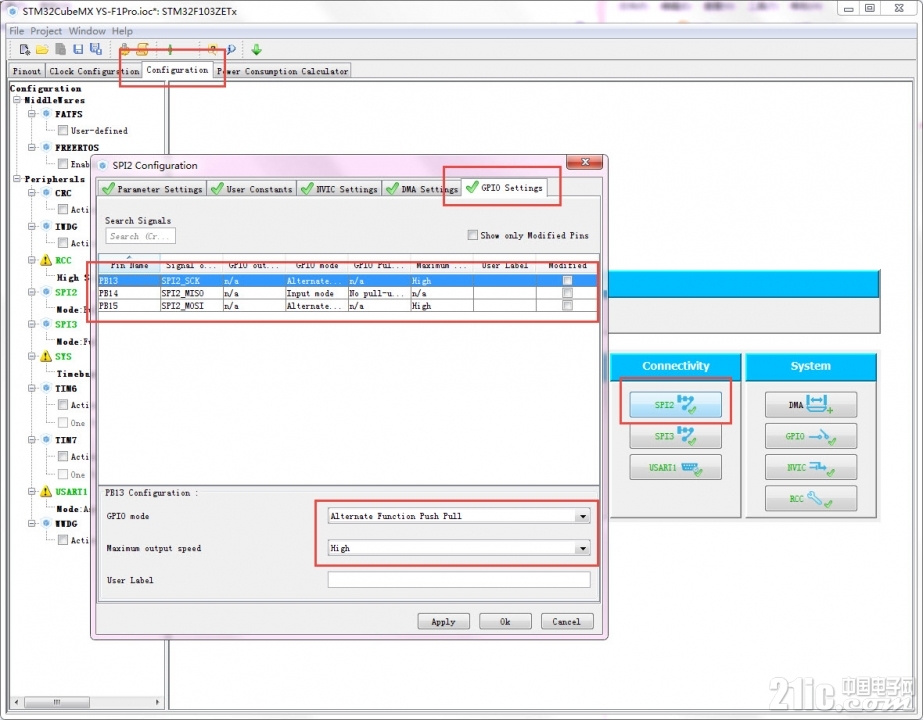Click the TIM6 node icon in tree
Viewport: 923px width, 720px height.
tap(46, 388)
